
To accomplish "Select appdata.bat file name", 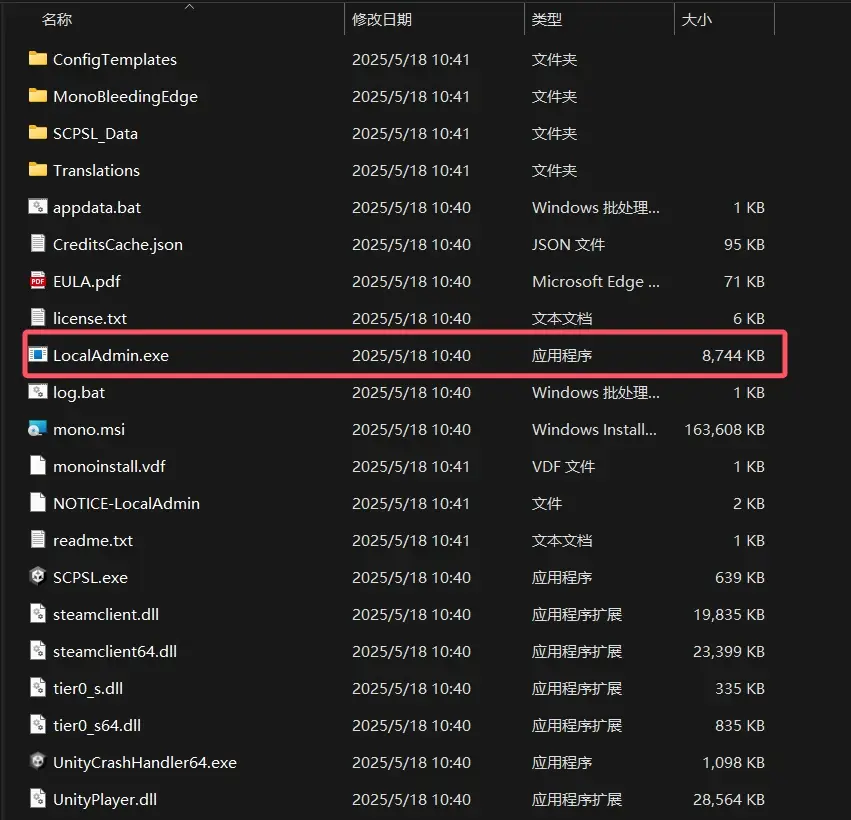I will pos(97,208).
